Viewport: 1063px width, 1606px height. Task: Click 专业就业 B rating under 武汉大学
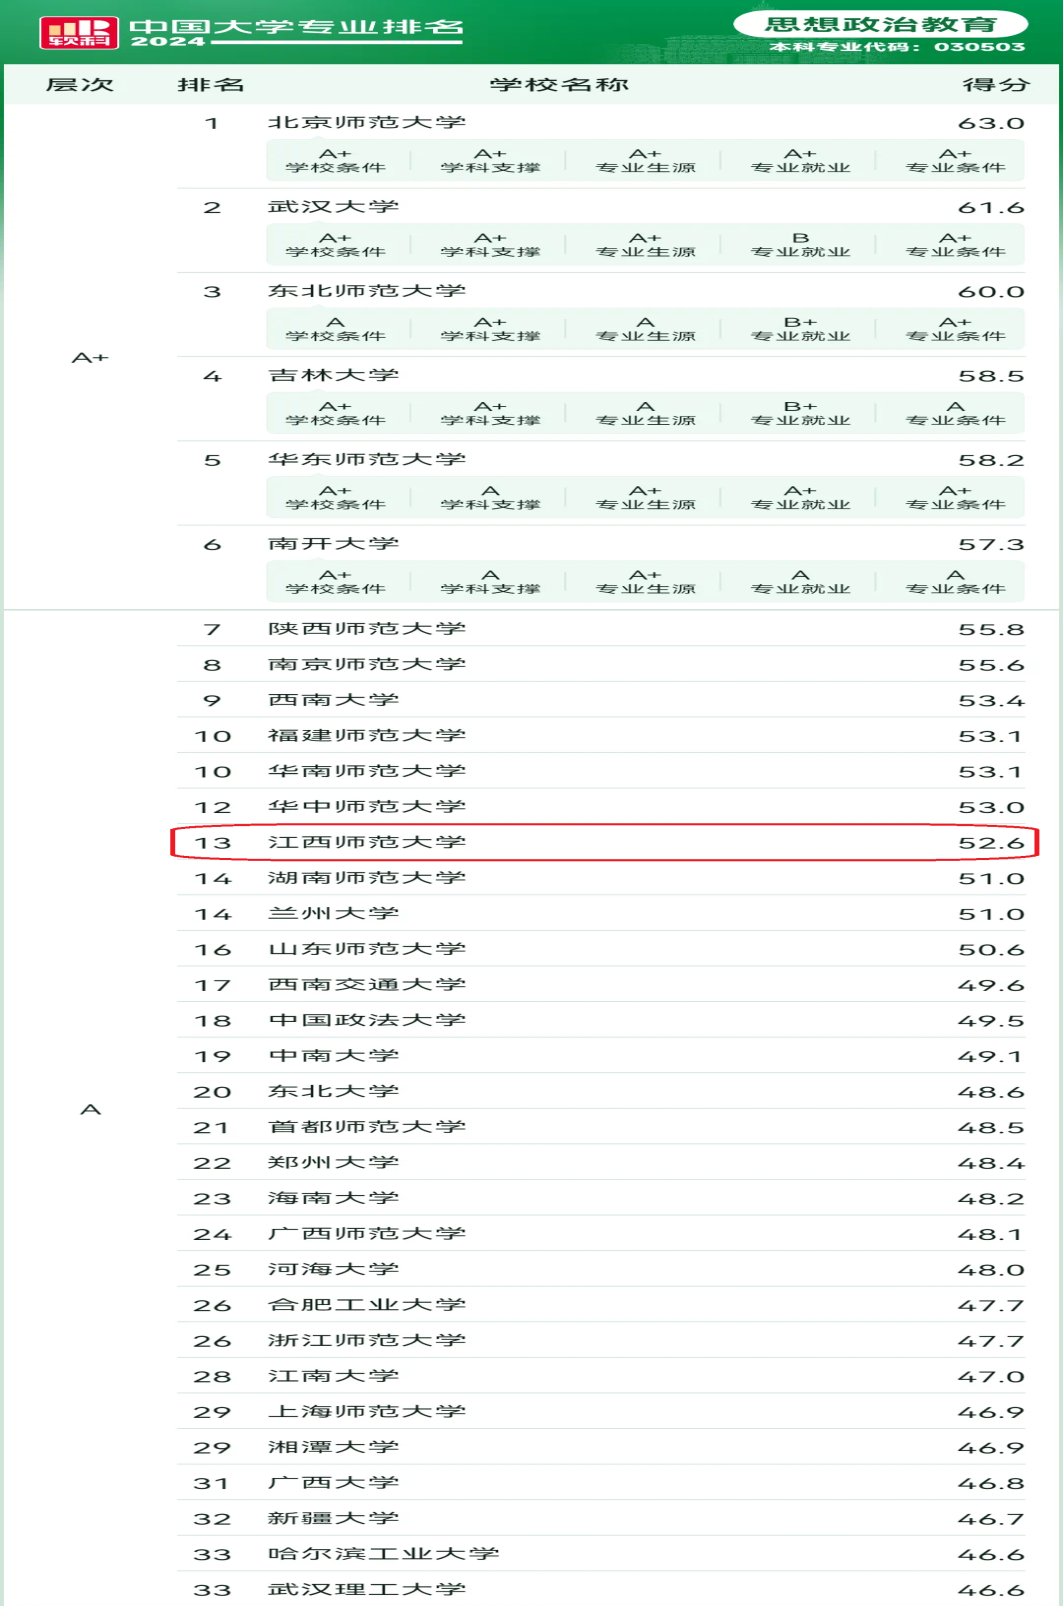pos(800,244)
